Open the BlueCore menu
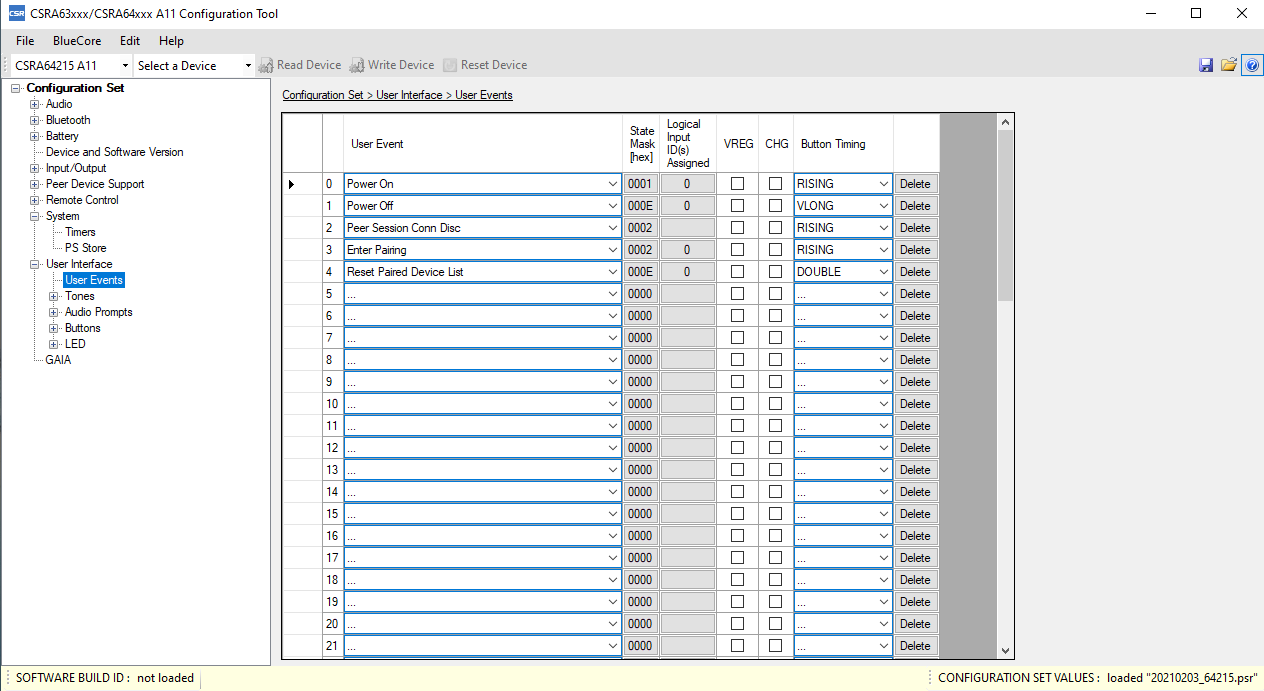 [77, 41]
